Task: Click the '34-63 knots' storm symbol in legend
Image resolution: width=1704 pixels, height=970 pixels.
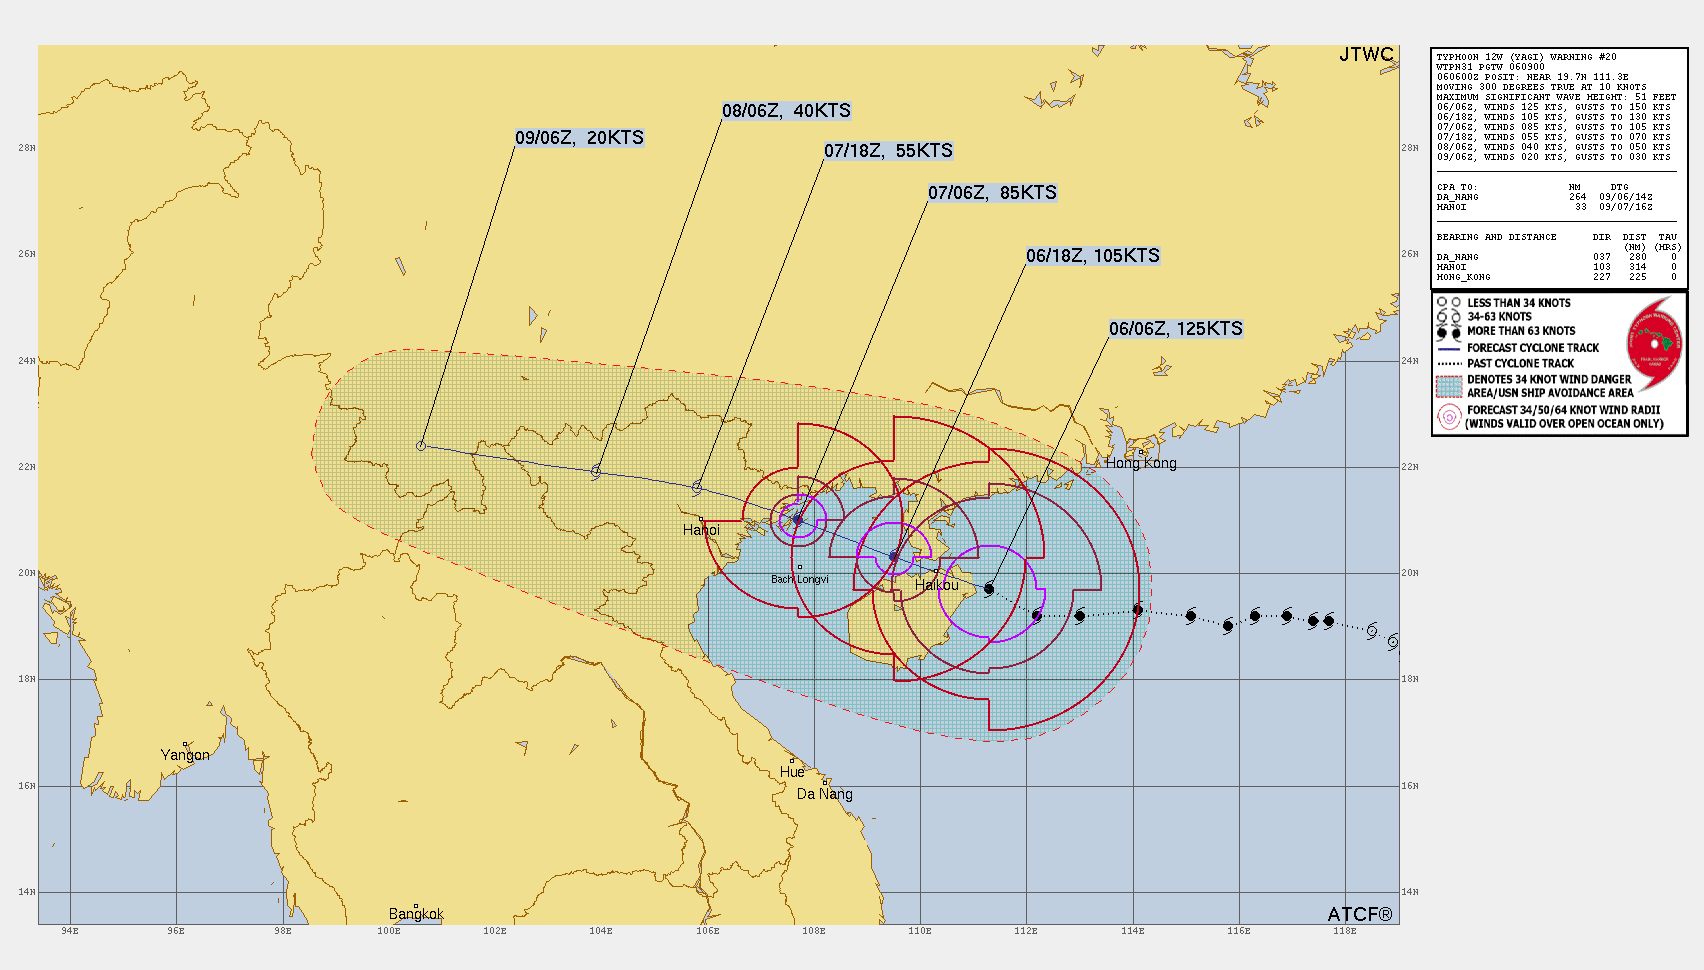Action: tap(1448, 317)
